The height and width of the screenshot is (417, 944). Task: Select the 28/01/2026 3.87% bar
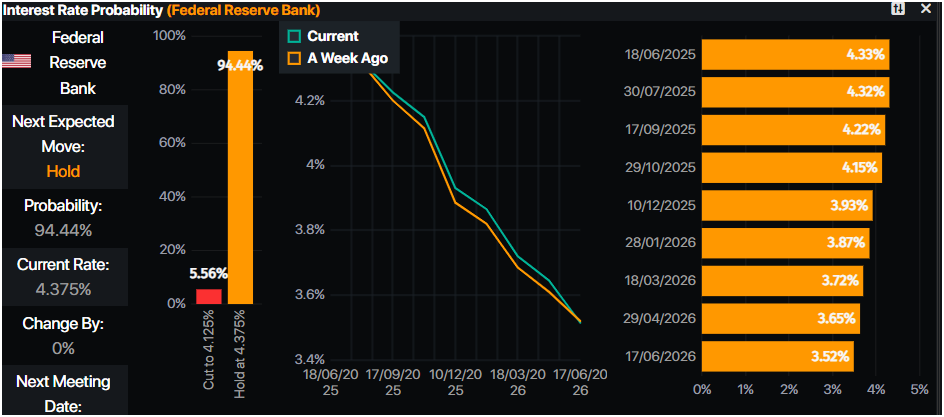[x=785, y=243]
